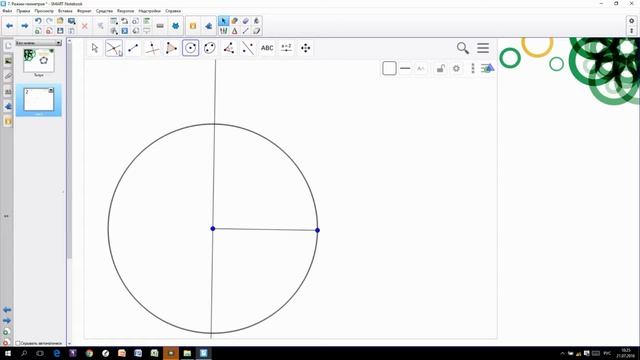Click the Save file icon
Viewport: 640px width, 360px height.
pyautogui.click(x=60, y=31)
